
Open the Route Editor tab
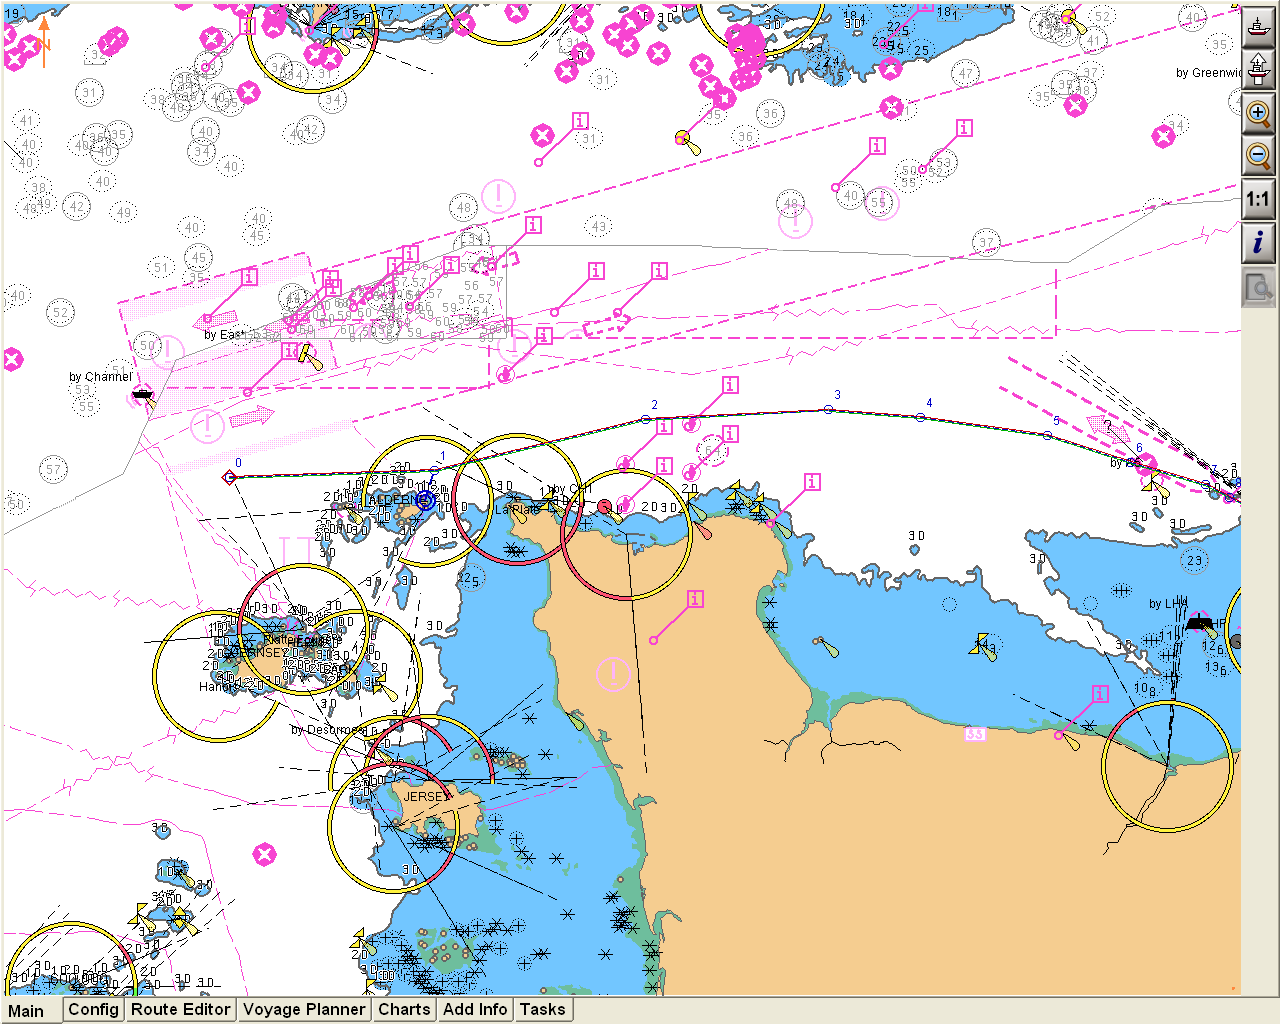(x=180, y=1010)
